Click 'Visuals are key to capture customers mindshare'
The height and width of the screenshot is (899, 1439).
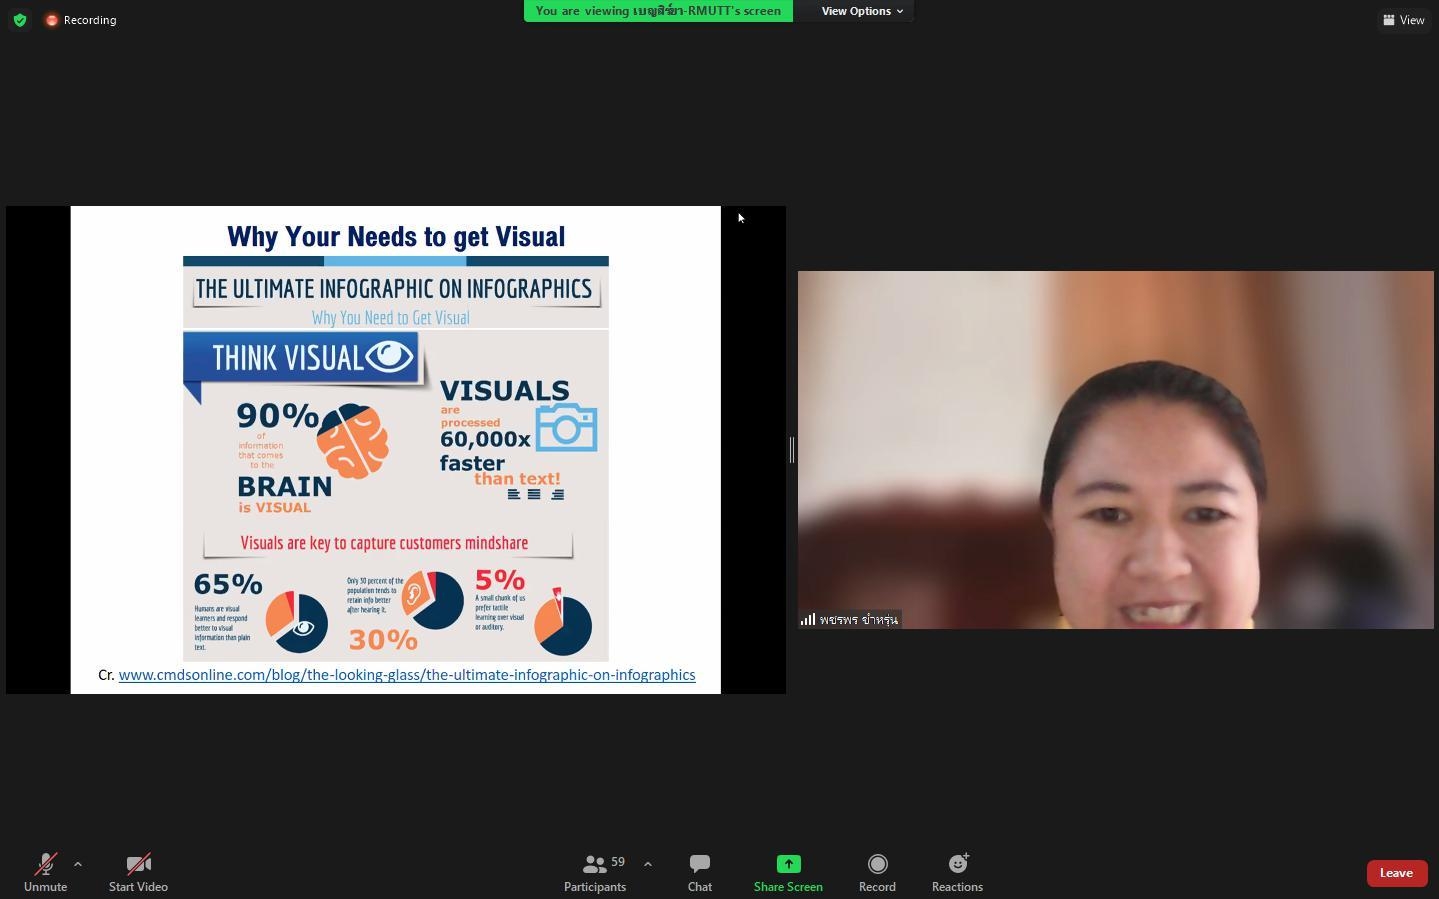click(x=384, y=543)
